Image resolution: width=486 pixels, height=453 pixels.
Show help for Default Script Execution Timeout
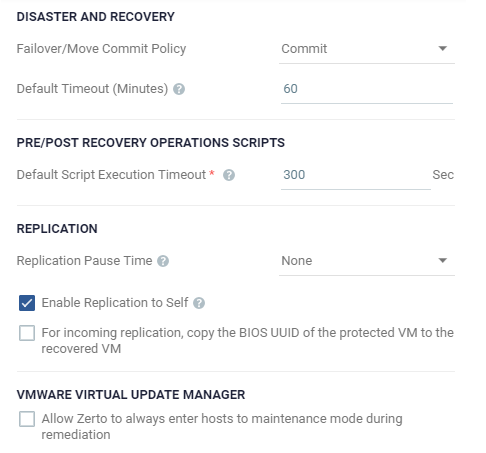click(x=229, y=175)
